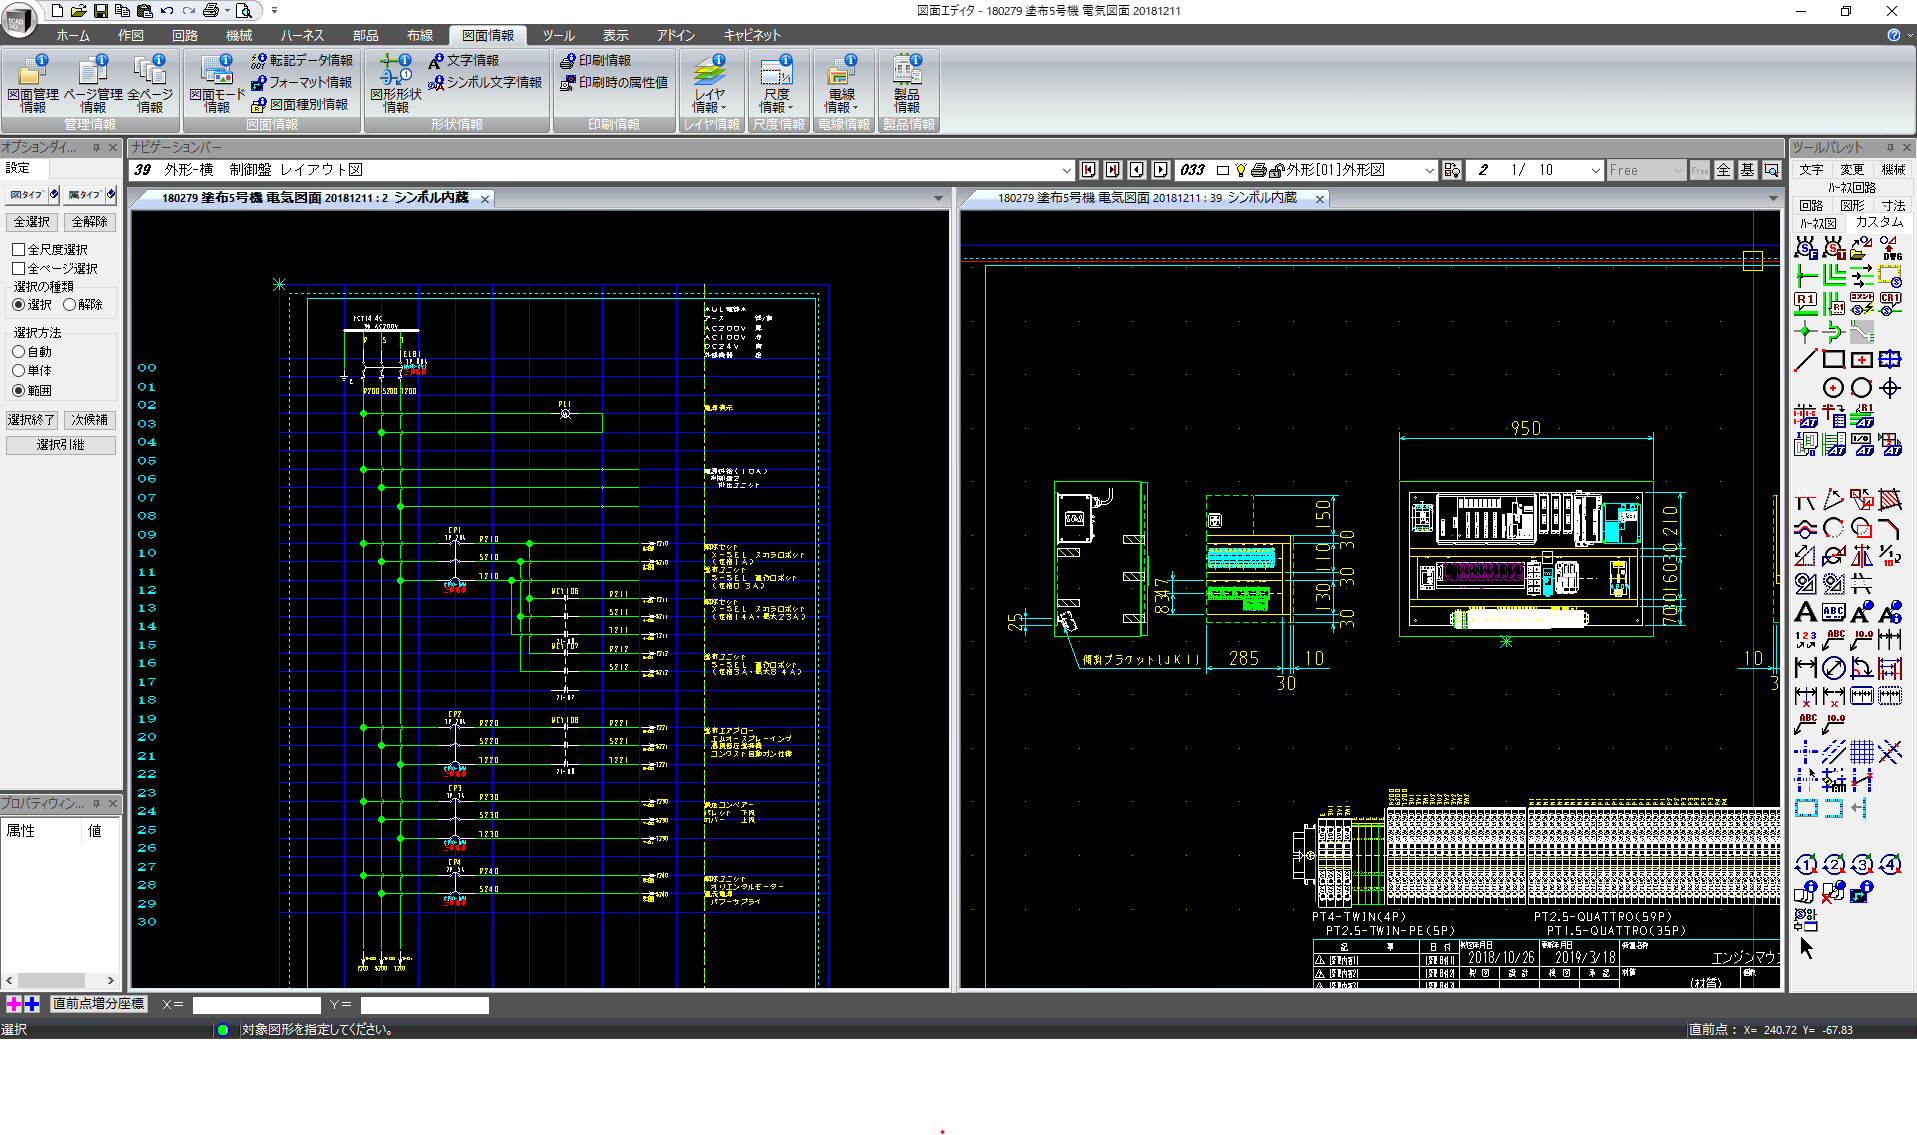This screenshot has width=1917, height=1135.
Task: Go to last page navigation icon
Action: pos(1112,170)
